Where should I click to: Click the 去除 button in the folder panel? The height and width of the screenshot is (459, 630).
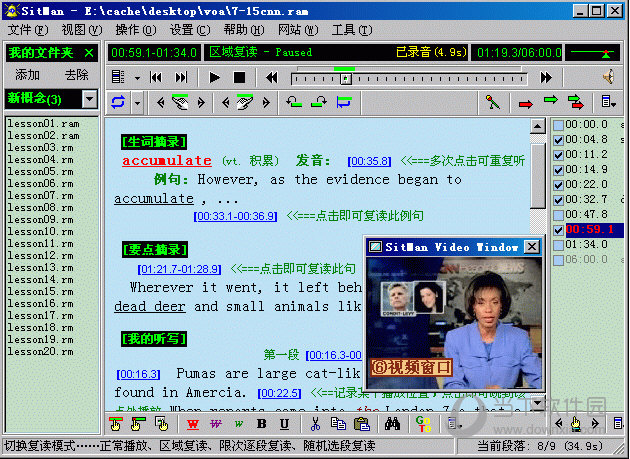[x=76, y=74]
